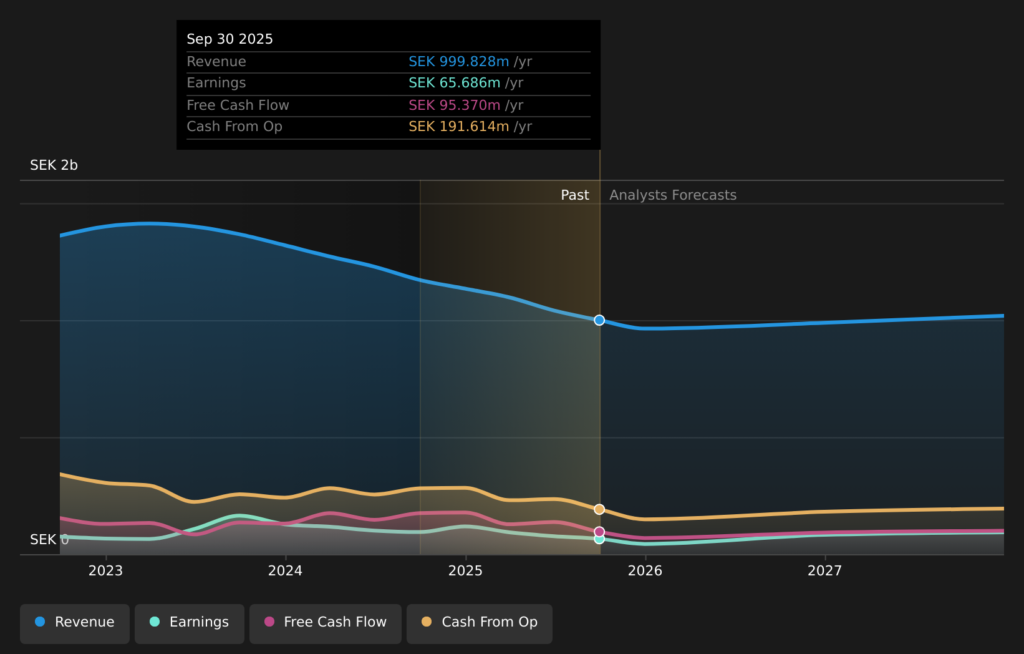Toggle the Free Cash Flow legend item
This screenshot has width=1024, height=654.
click(x=325, y=622)
